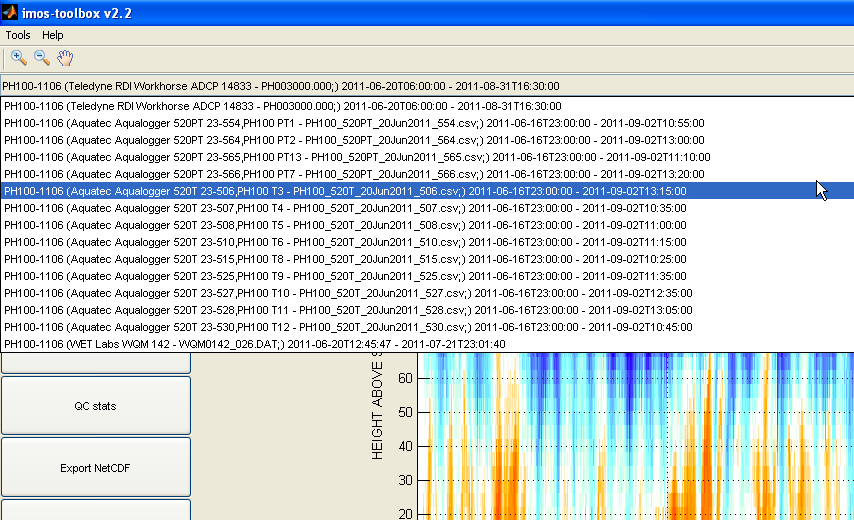854x520 pixels.
Task: Select Aqualogger 520T 23-527 T10 entry
Action: pyautogui.click(x=427, y=293)
